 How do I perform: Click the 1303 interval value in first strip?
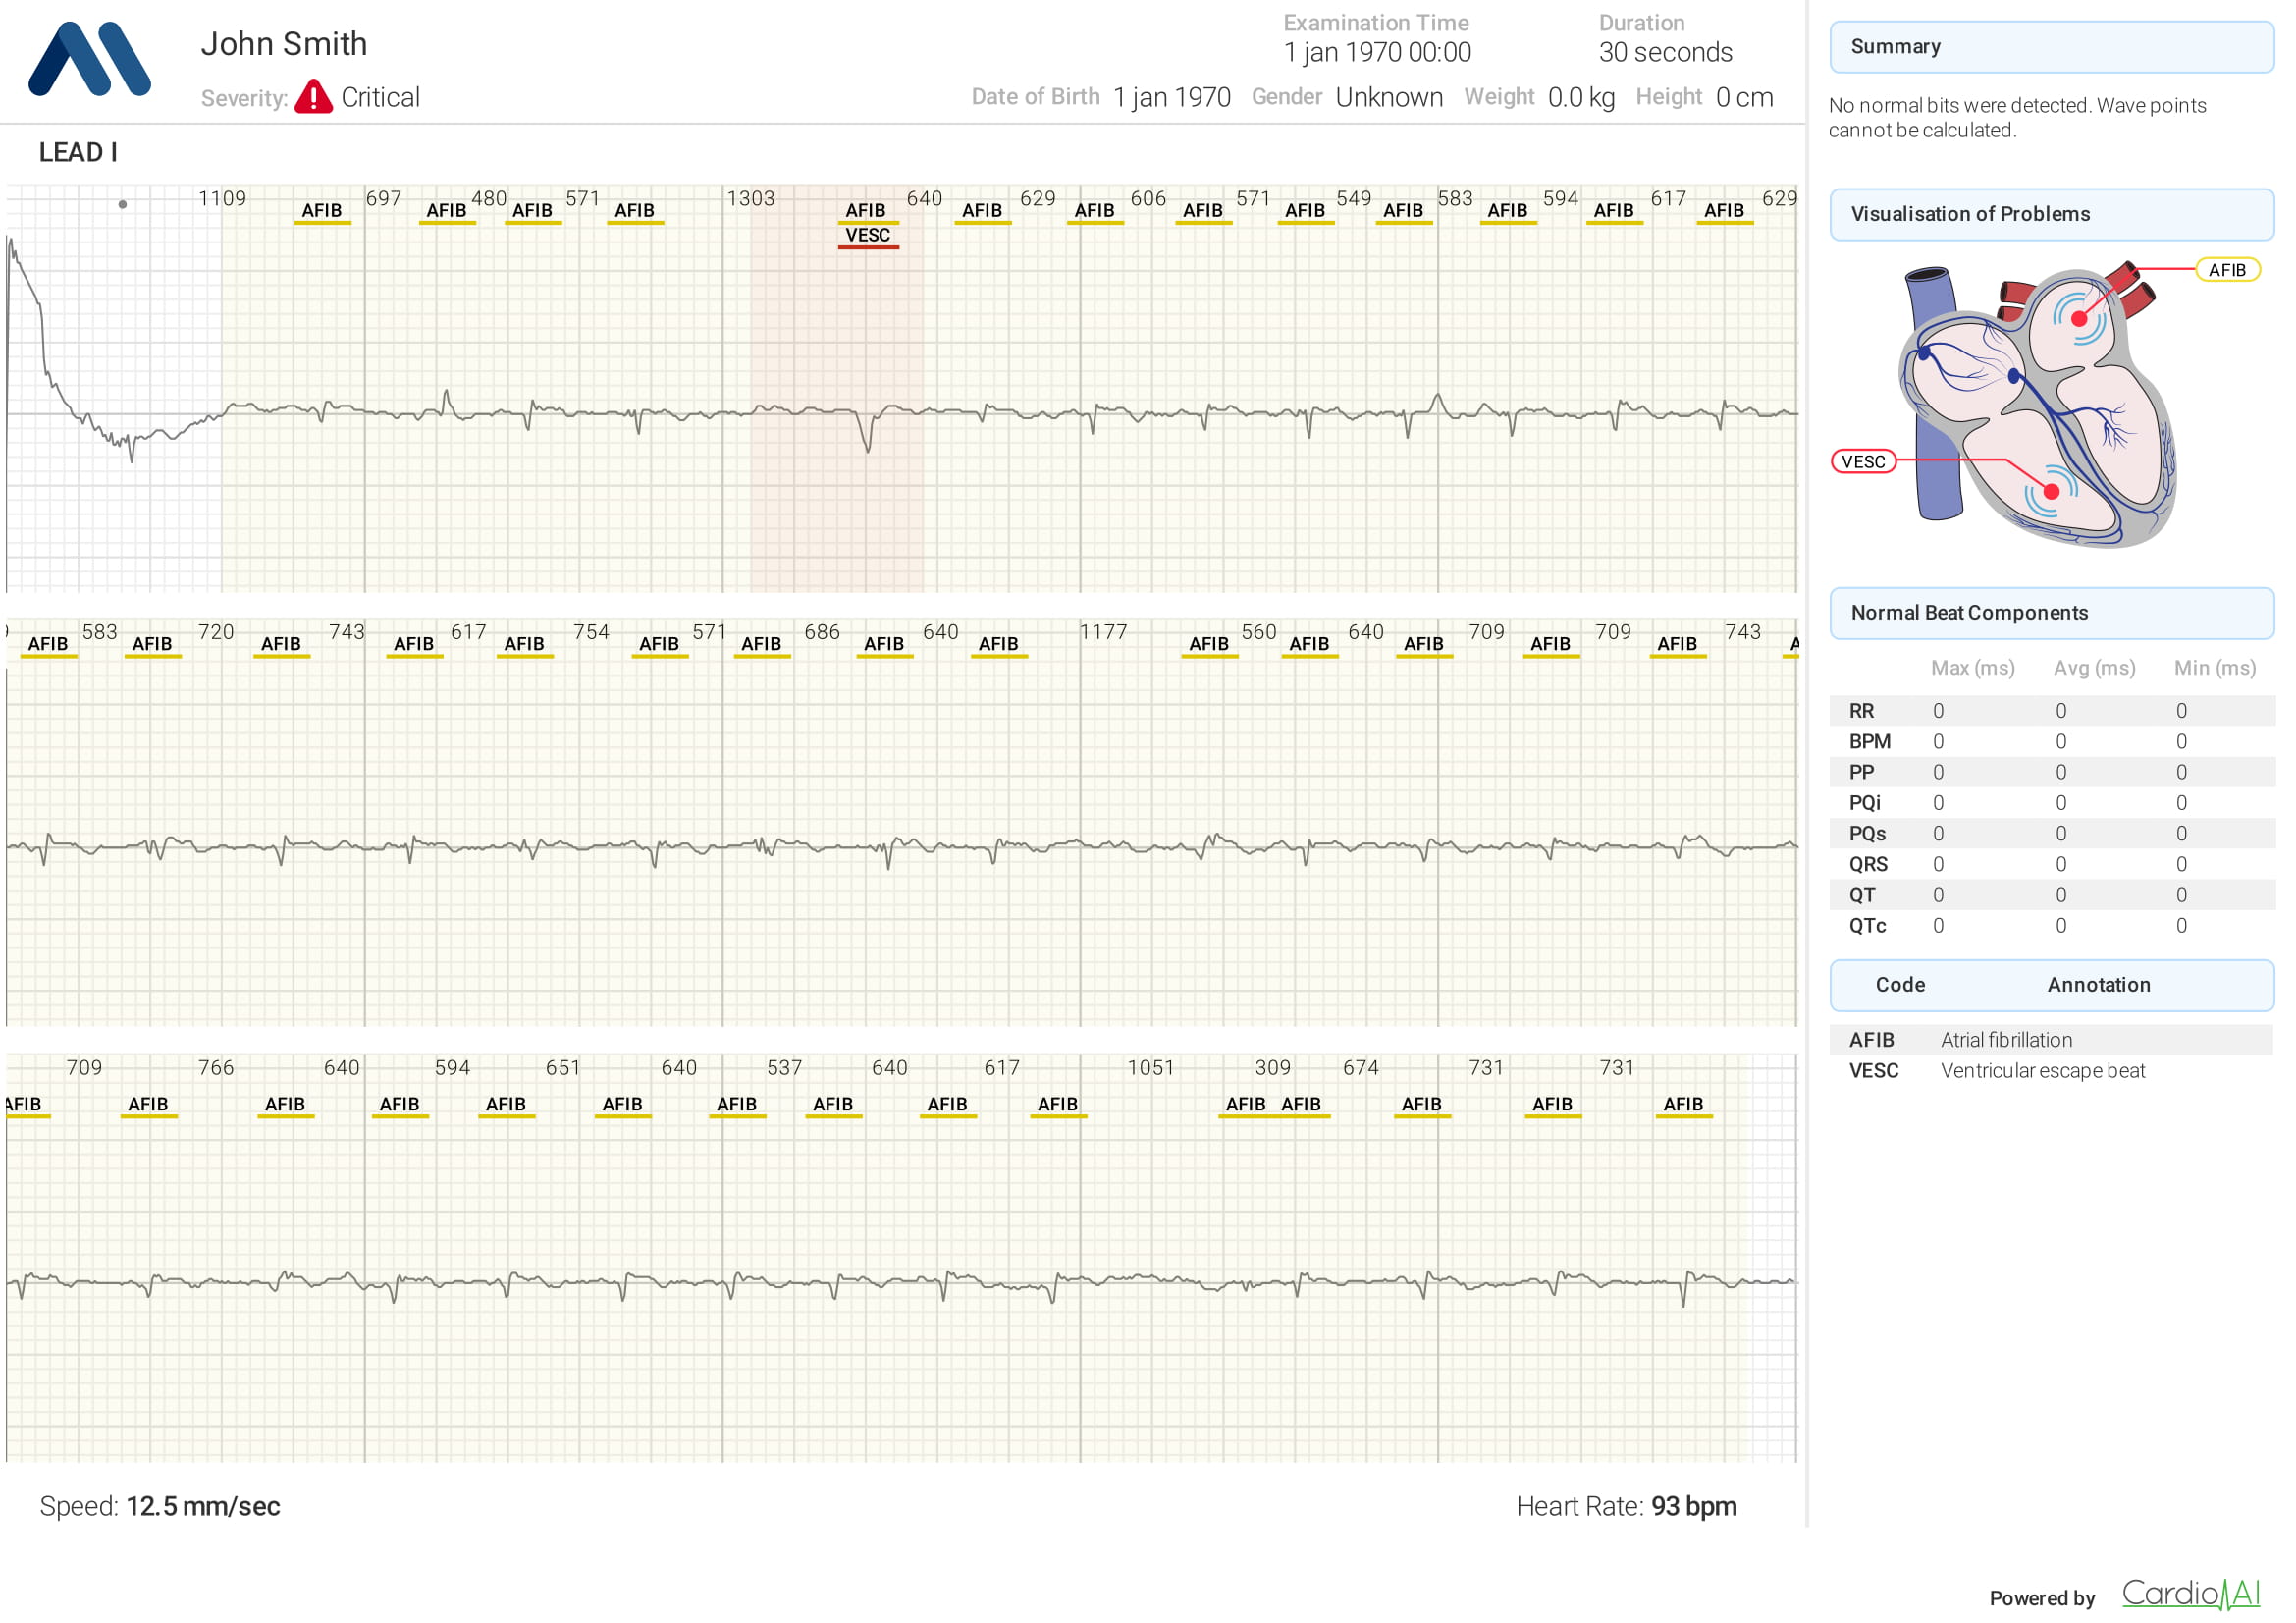[750, 198]
